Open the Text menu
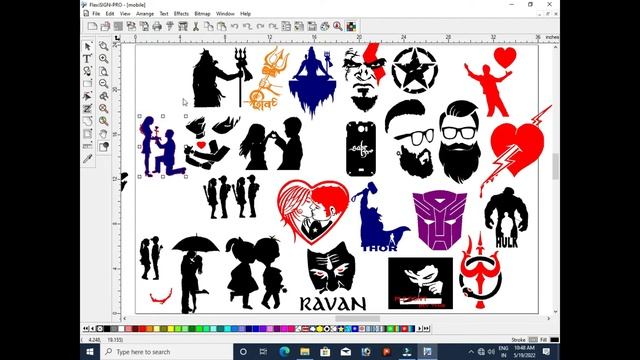Image resolution: width=640 pixels, height=360 pixels. pyautogui.click(x=164, y=13)
